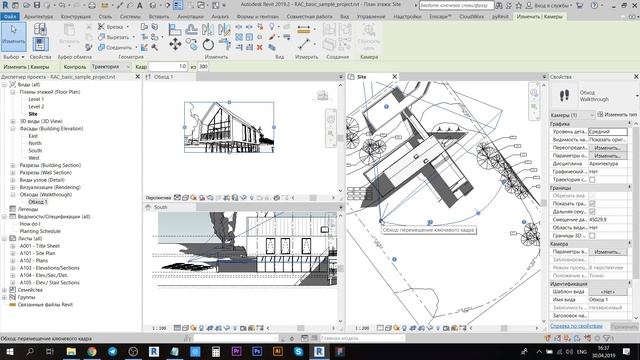Select the Modify (Изменить) arrow tool
The height and width of the screenshot is (360, 640).
point(13,37)
